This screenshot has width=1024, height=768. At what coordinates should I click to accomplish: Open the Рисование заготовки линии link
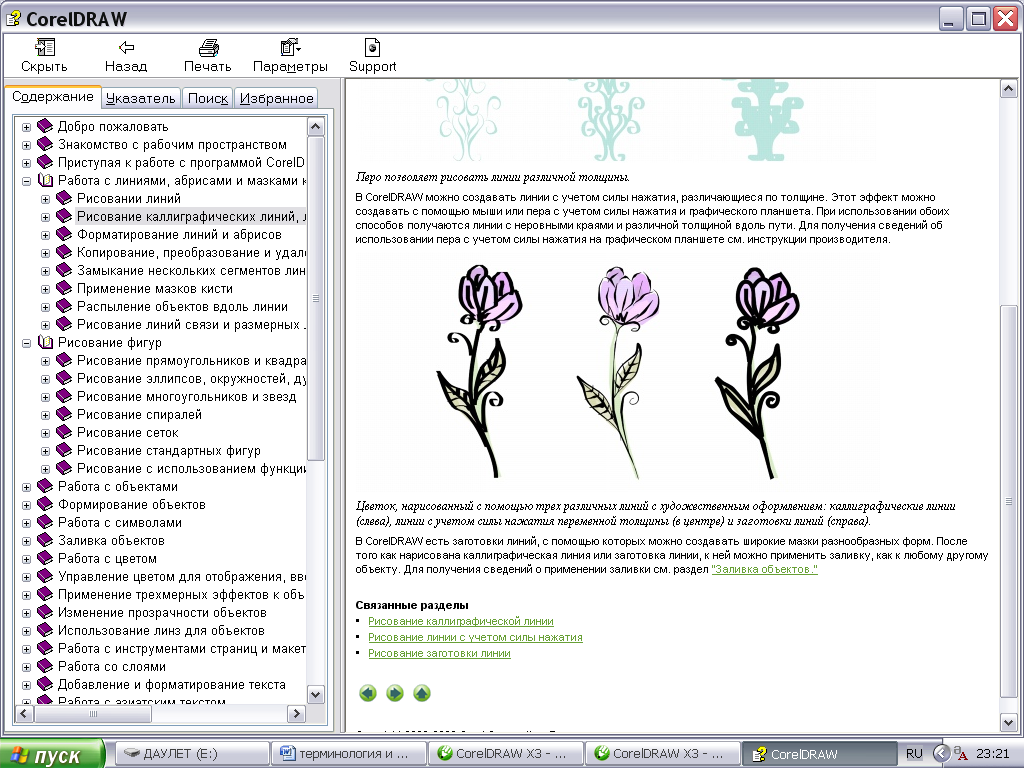coord(439,653)
